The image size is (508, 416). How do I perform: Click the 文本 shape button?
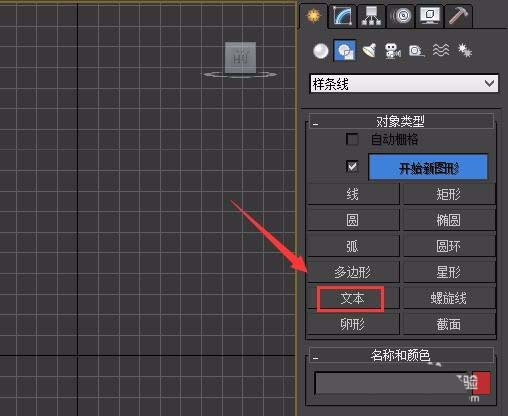point(353,298)
